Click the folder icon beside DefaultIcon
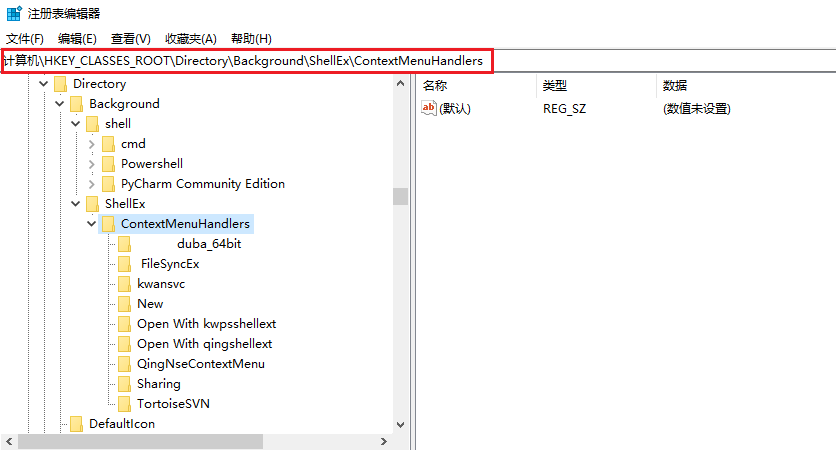The width and height of the screenshot is (836, 450). (76, 424)
